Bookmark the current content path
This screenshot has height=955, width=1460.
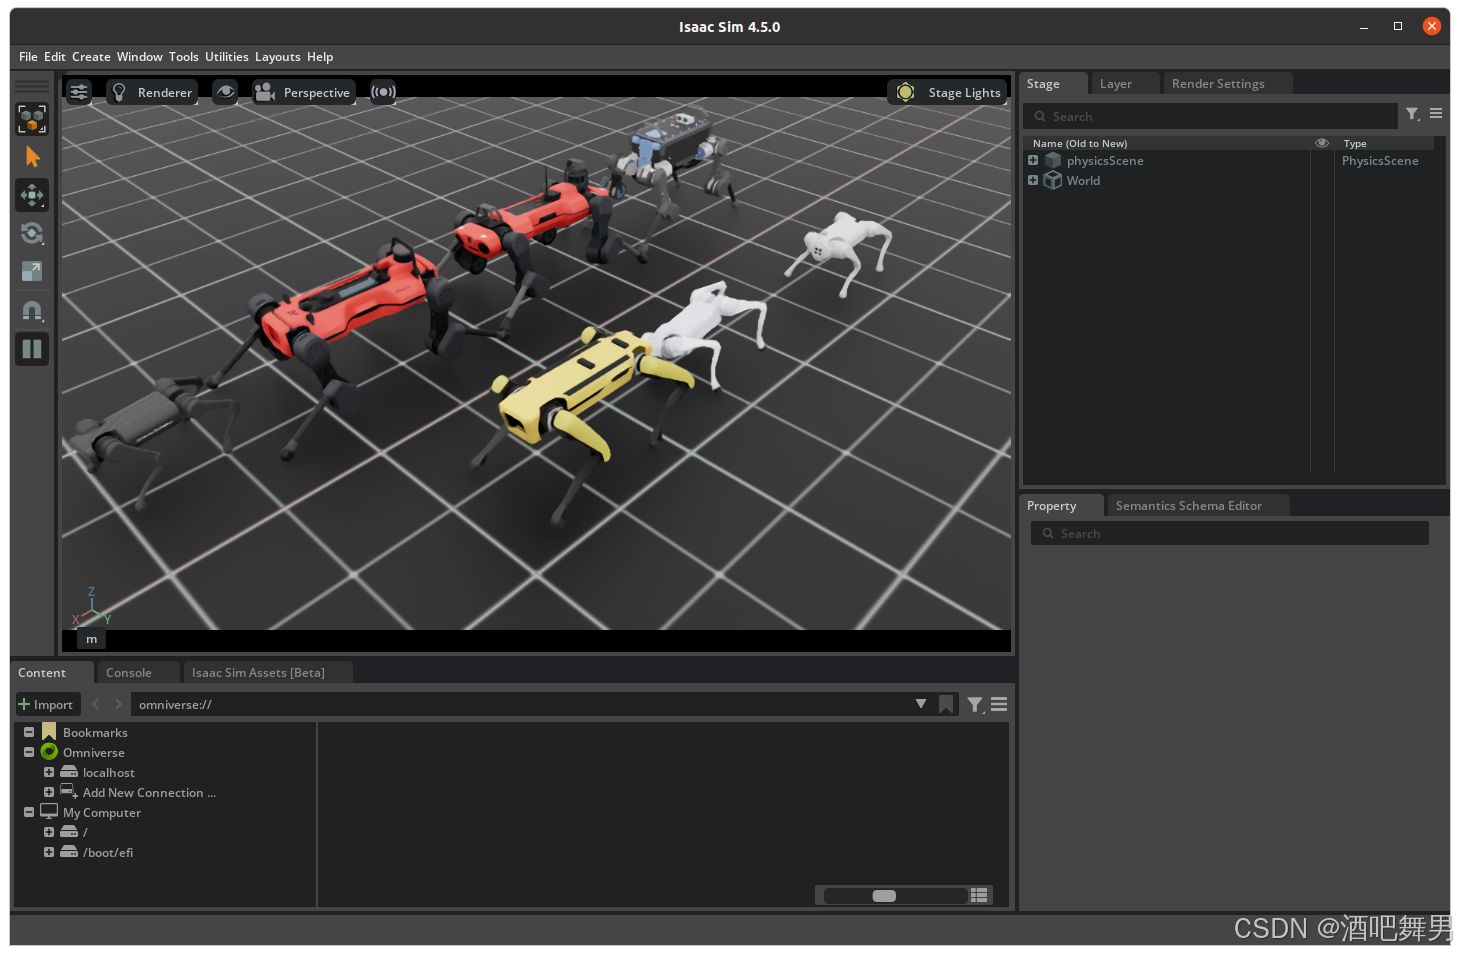point(946,704)
